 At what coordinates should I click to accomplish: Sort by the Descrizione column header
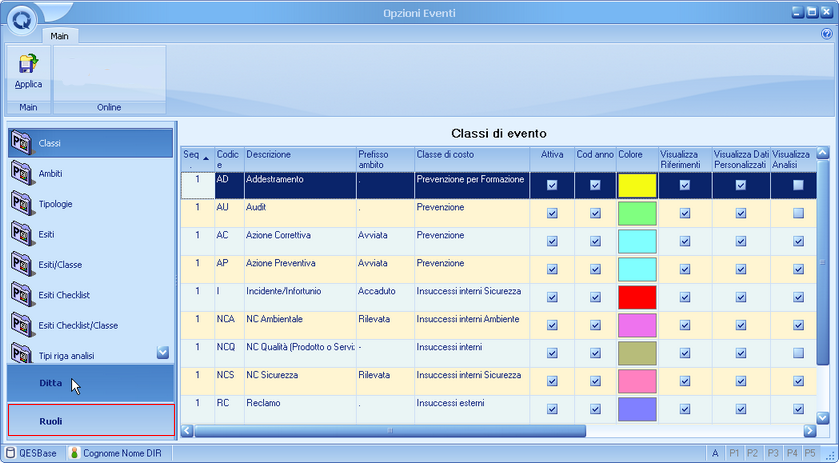pos(300,160)
